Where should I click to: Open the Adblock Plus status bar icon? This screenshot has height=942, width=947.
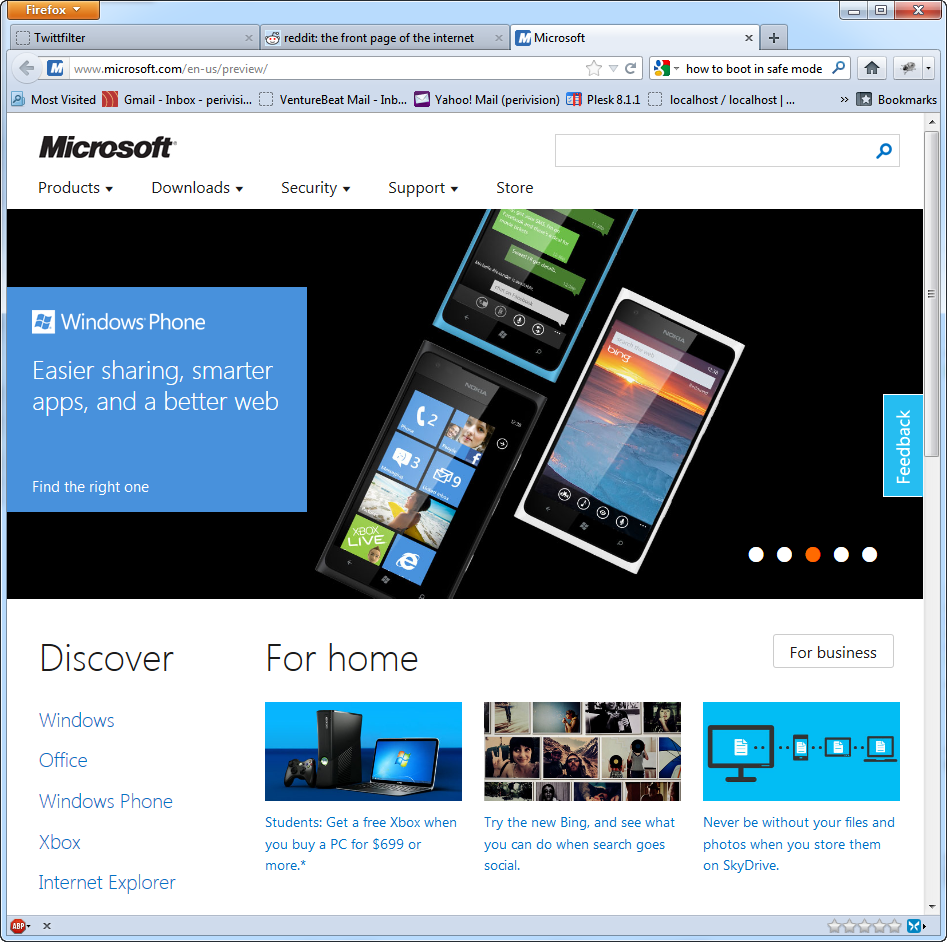(x=19, y=925)
